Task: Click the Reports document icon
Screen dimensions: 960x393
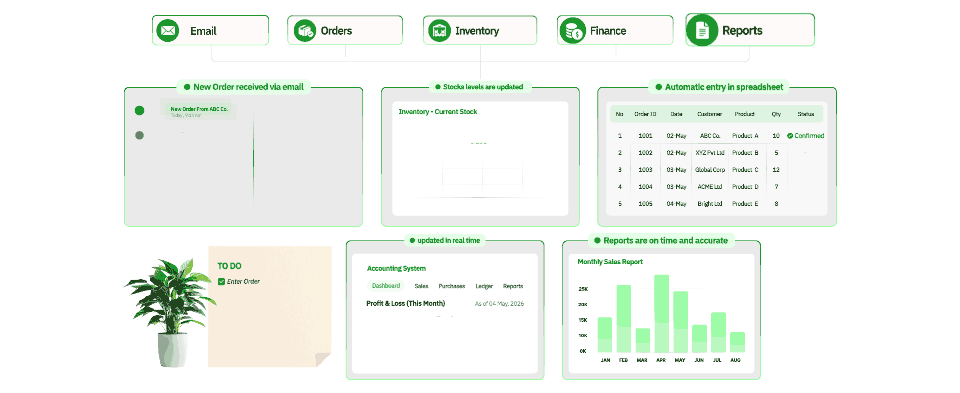Action: (702, 30)
